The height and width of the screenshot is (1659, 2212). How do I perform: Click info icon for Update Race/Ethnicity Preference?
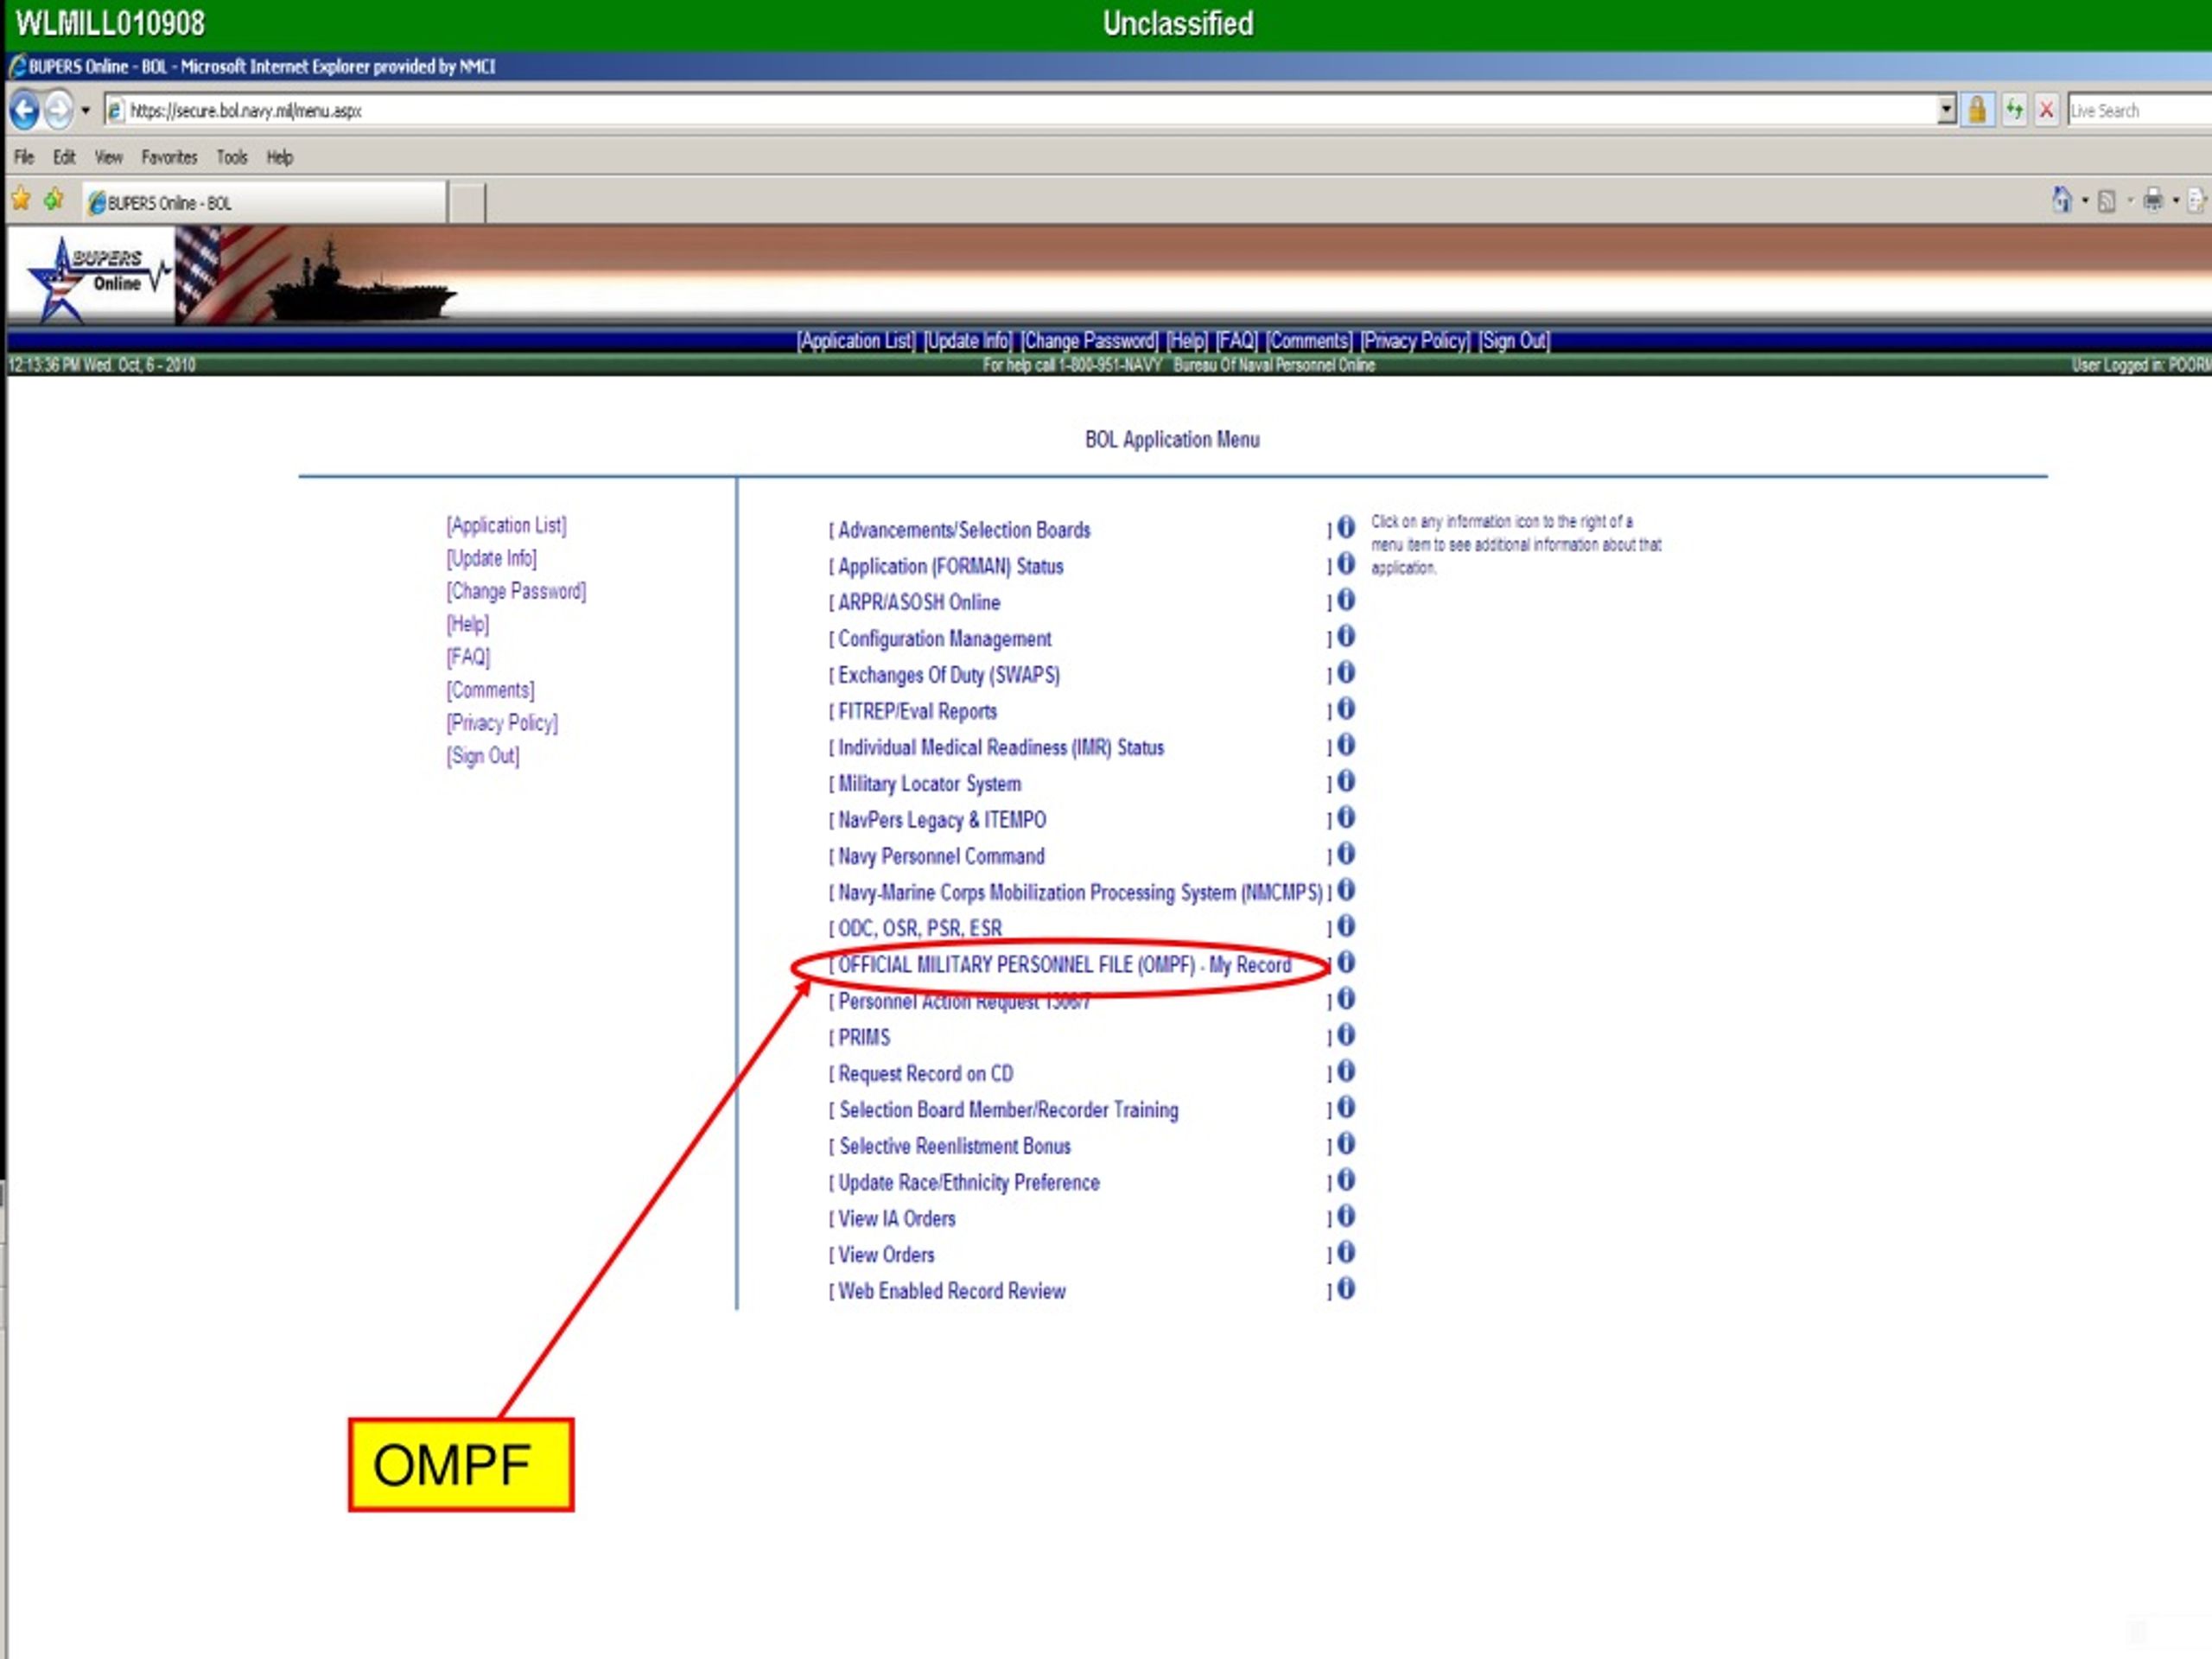1346,1180
